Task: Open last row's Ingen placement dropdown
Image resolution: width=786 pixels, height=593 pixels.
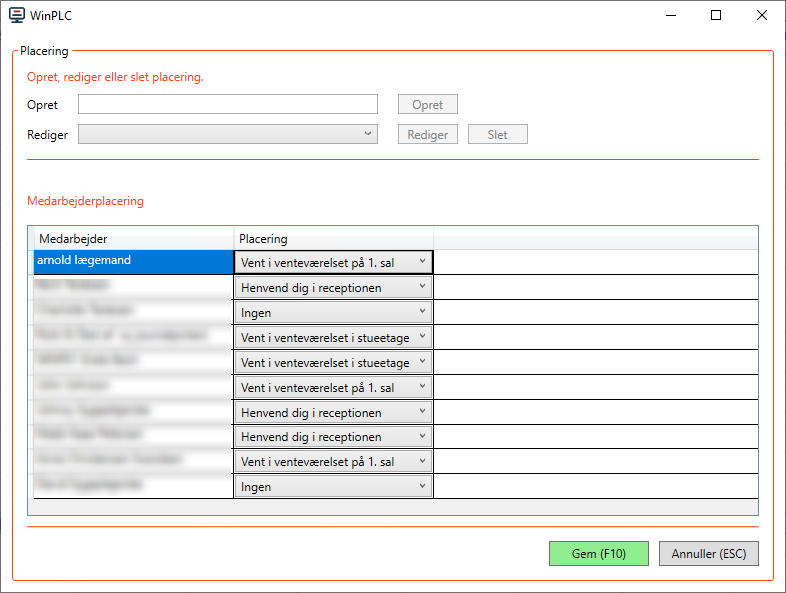Action: coord(333,486)
